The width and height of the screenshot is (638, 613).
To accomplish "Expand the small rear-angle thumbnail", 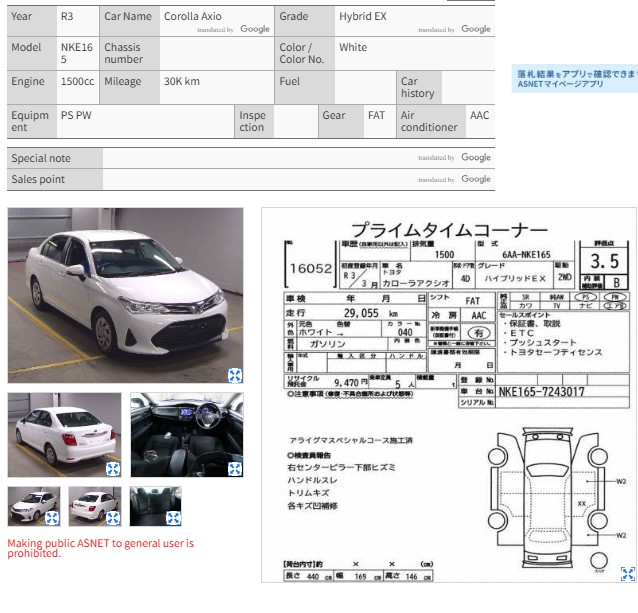I will pyautogui.click(x=113, y=518).
